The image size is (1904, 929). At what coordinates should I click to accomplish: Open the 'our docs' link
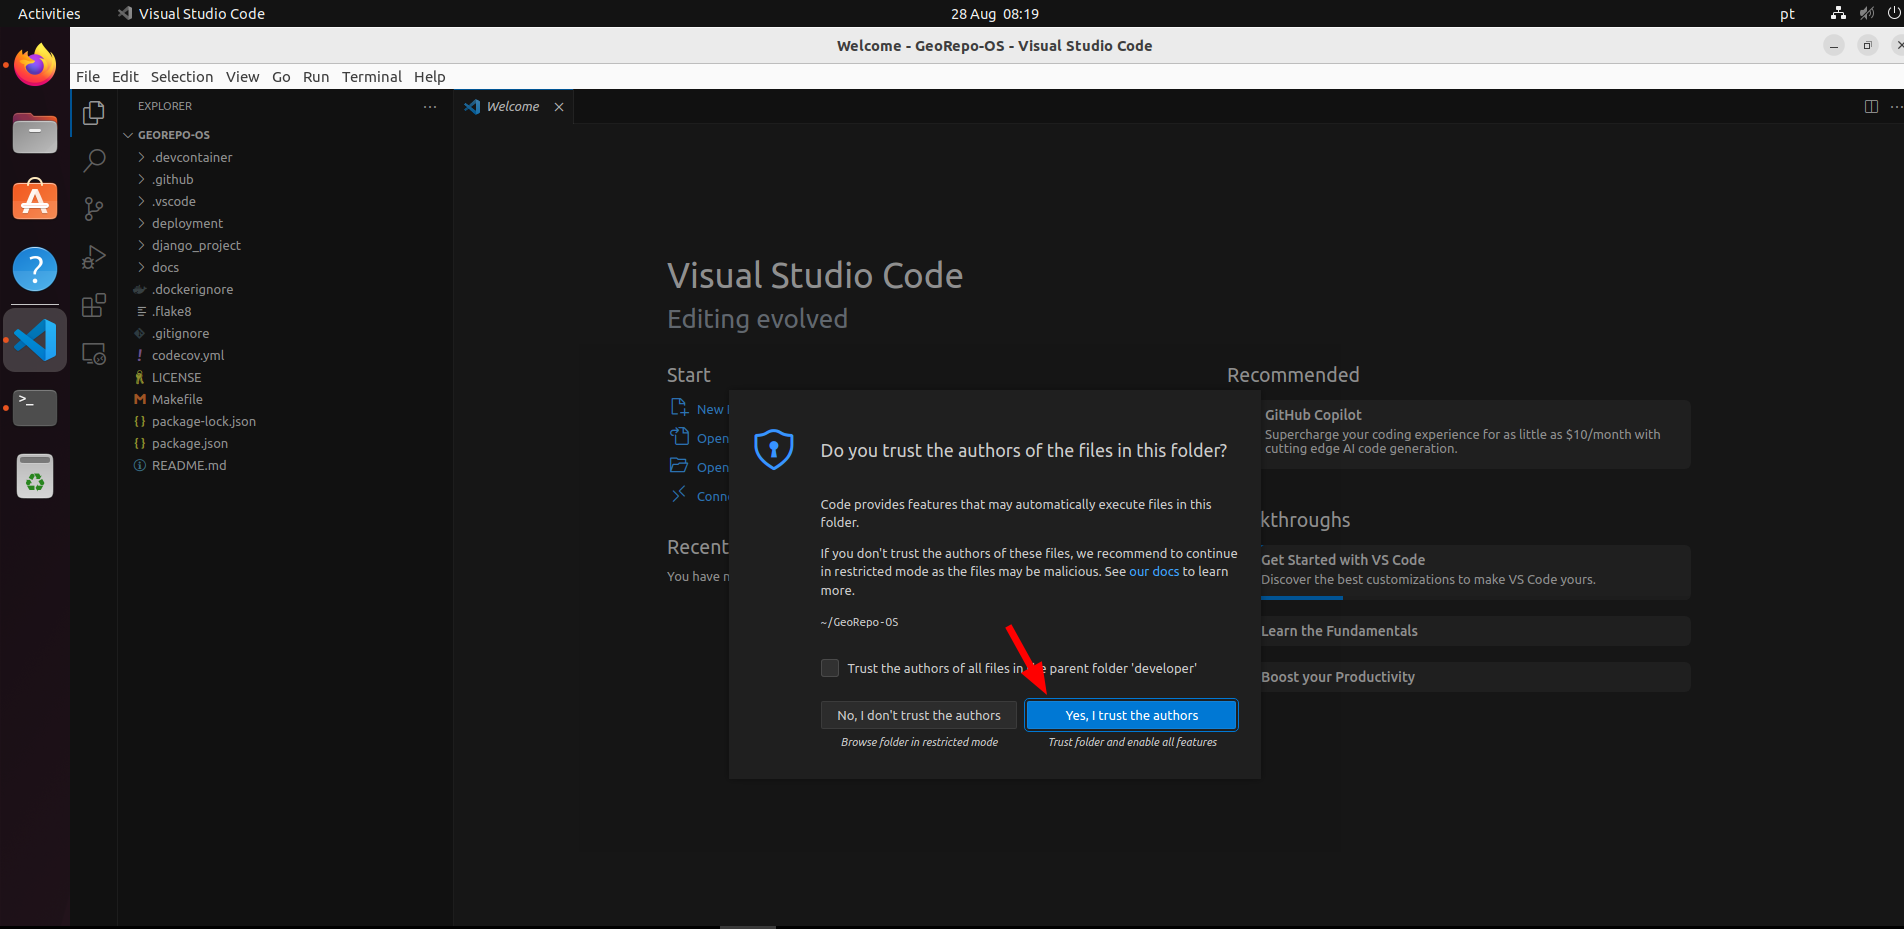1154,572
